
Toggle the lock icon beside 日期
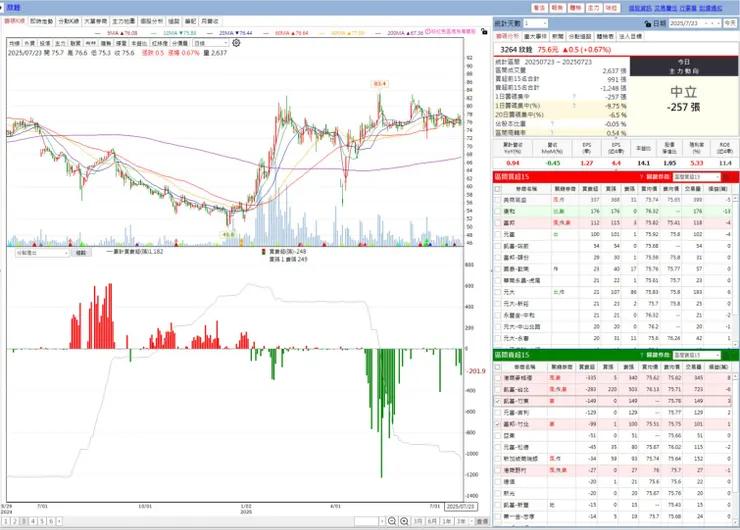click(648, 23)
